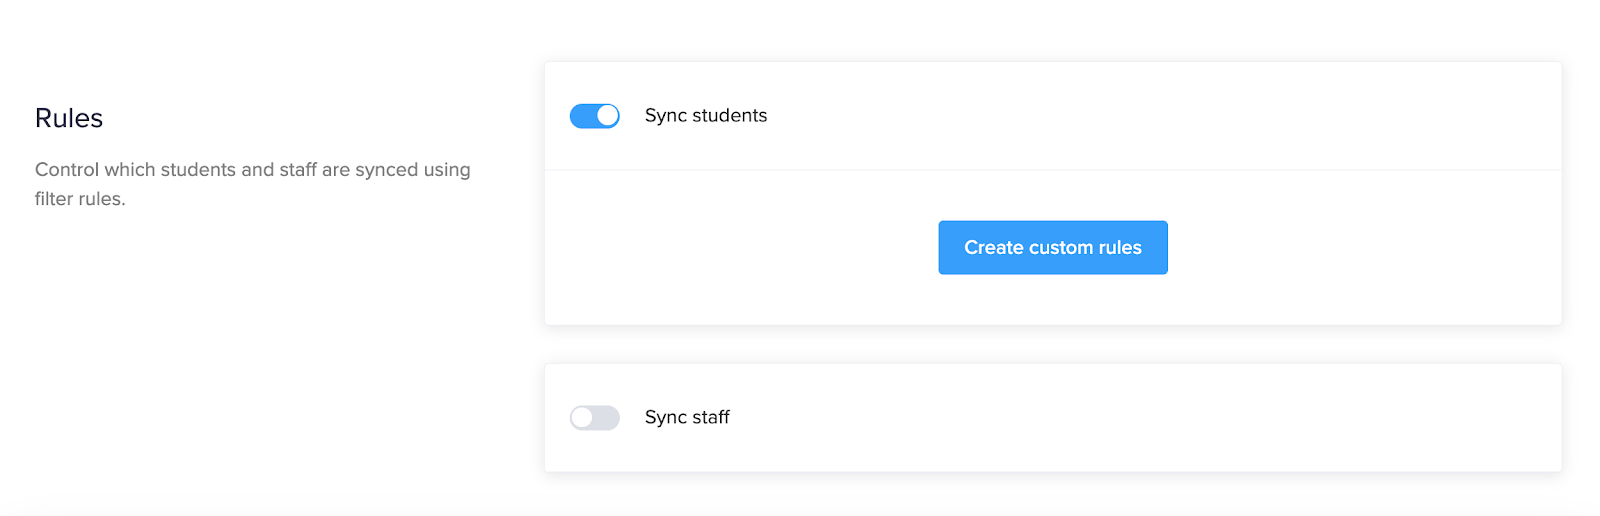Click the white knob of Sync staff switch

tap(582, 418)
